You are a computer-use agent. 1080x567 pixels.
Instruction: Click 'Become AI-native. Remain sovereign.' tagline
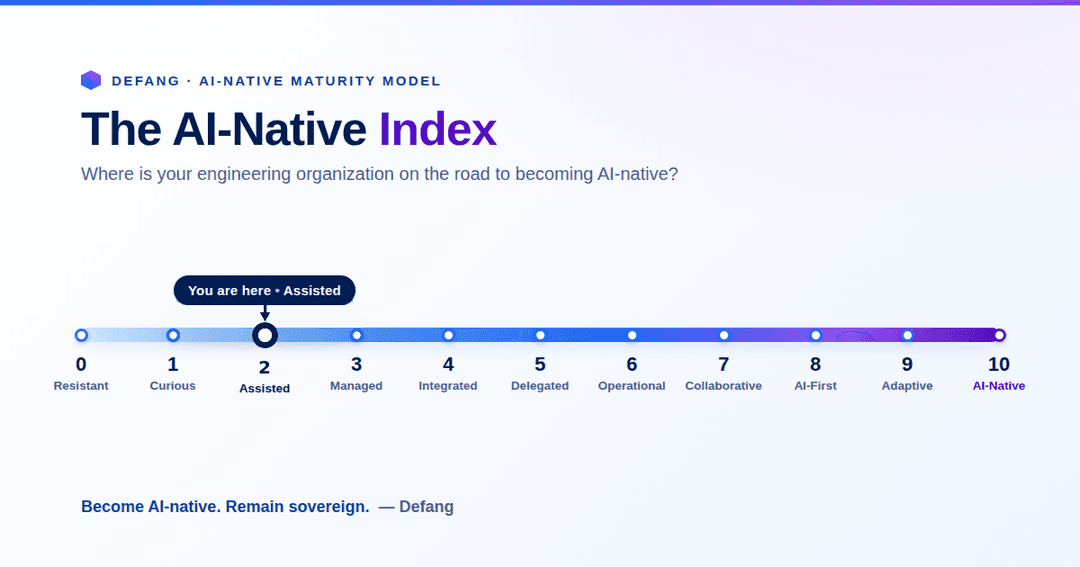pos(225,507)
